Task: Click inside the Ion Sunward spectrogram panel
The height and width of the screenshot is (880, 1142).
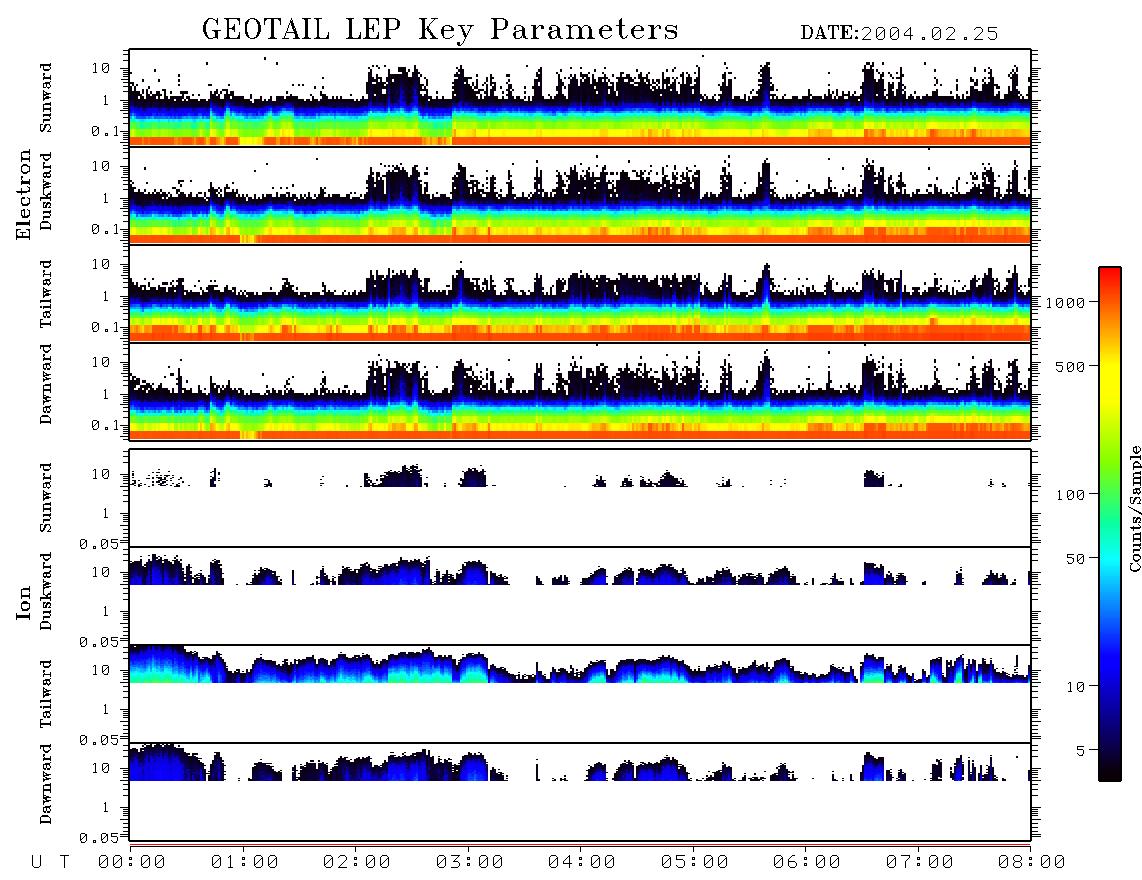Action: click(x=580, y=498)
